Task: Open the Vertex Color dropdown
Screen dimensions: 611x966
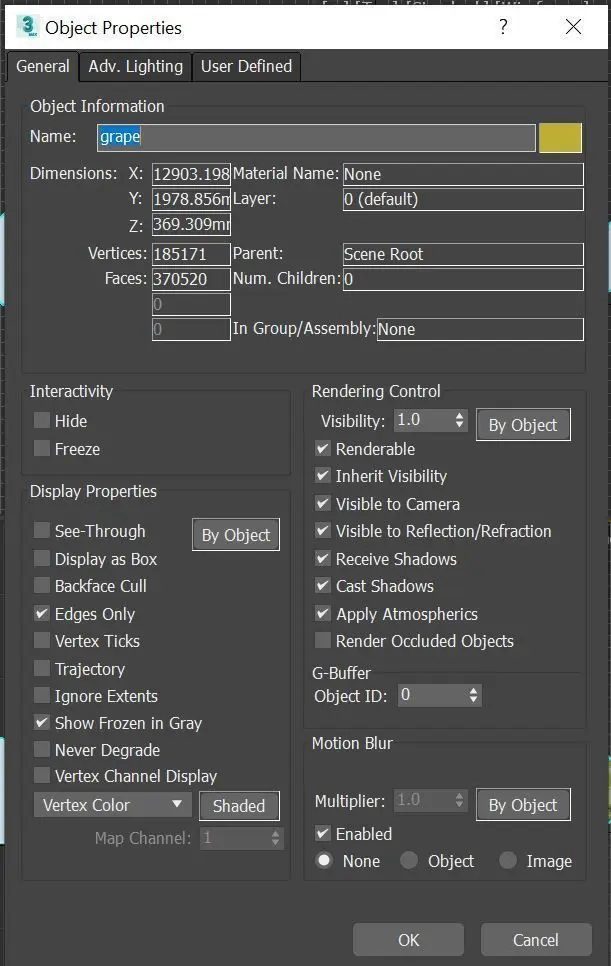Action: click(113, 805)
